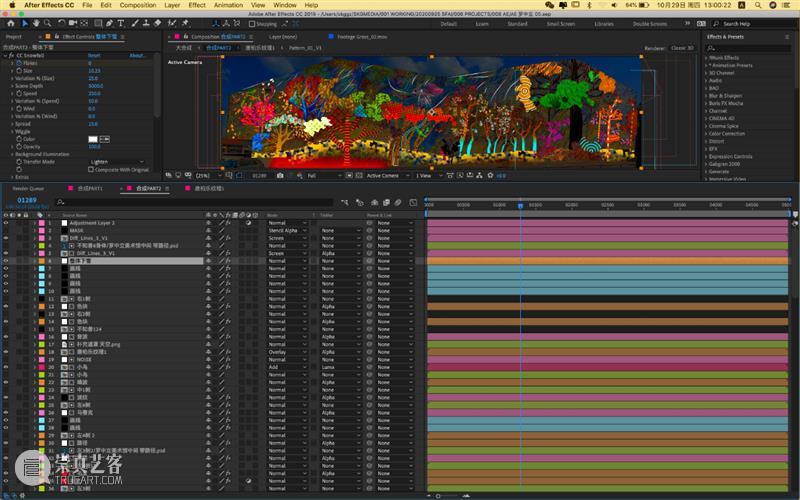The height and width of the screenshot is (500, 800).
Task: Select the Rotation tool
Action: click(61, 23)
